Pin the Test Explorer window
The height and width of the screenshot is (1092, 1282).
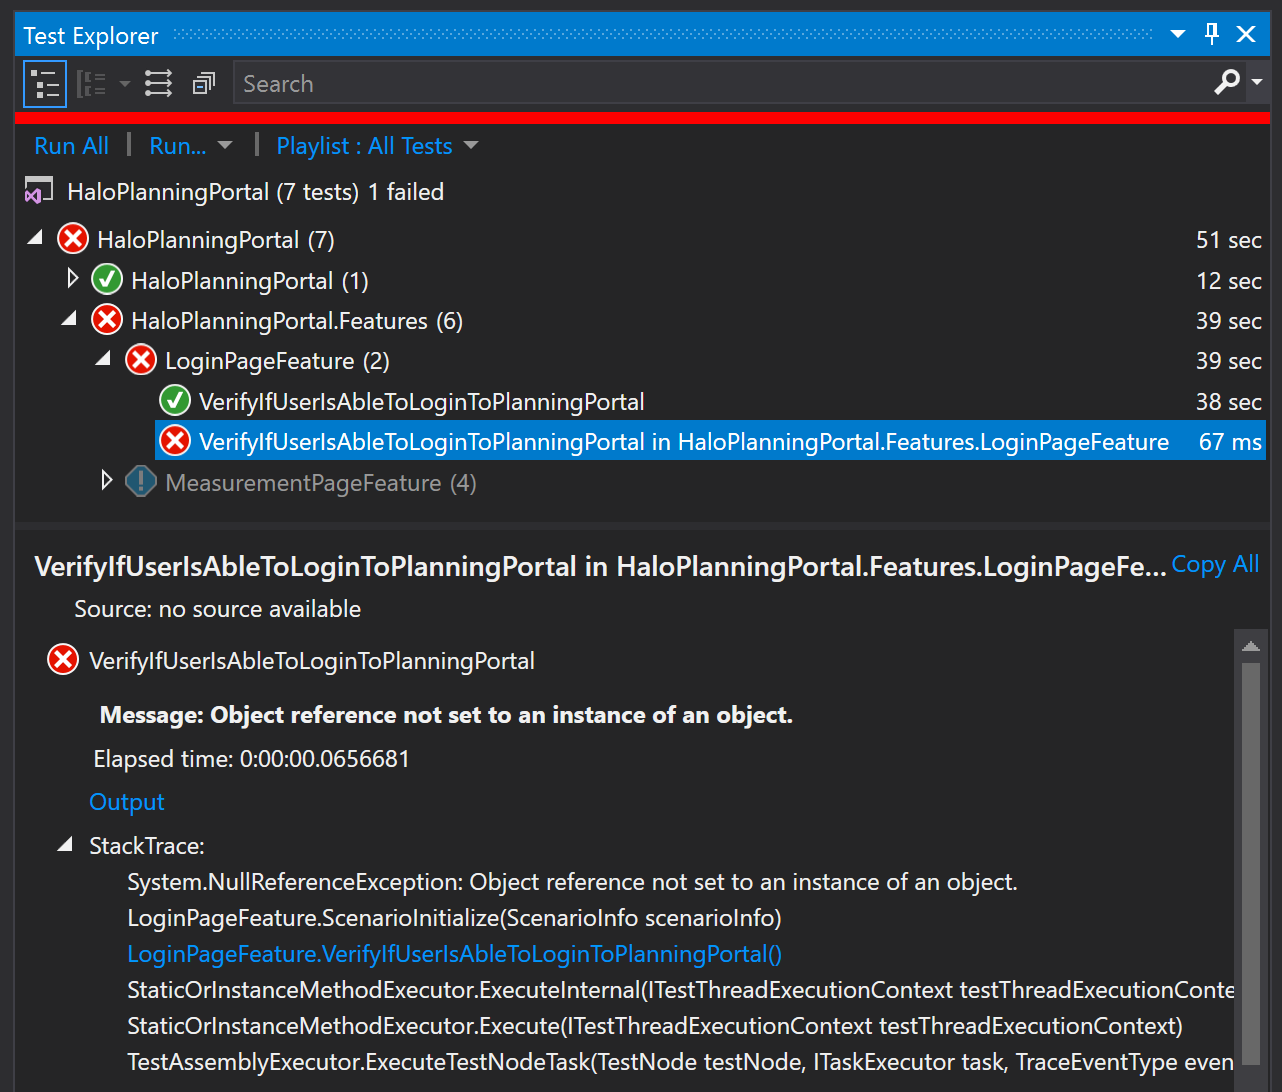1211,33
